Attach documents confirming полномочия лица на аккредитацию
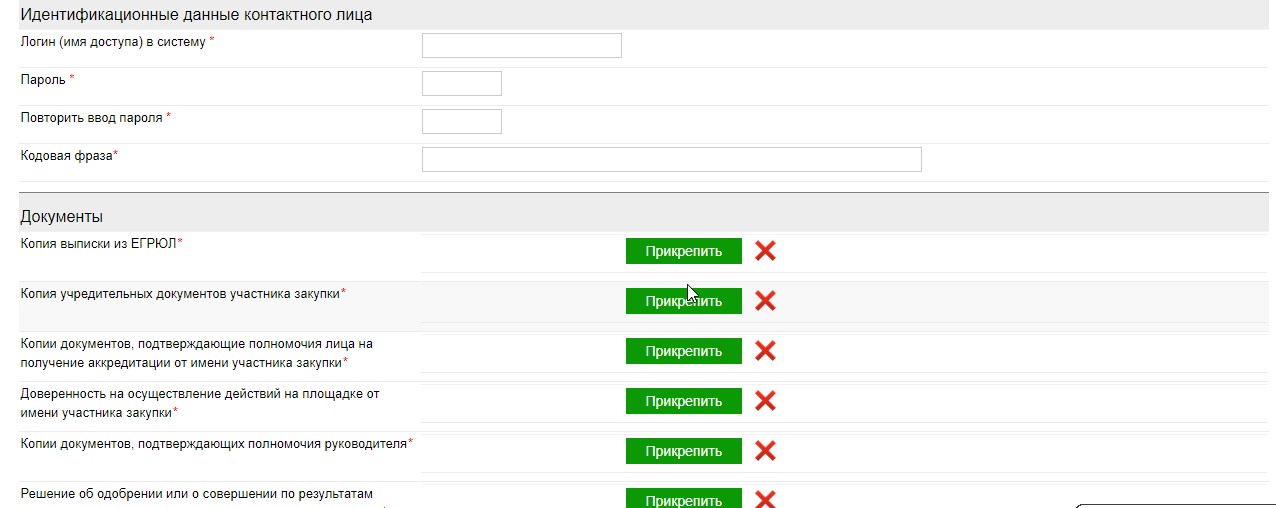Image resolution: width=1276 pixels, height=508 pixels. (x=683, y=351)
